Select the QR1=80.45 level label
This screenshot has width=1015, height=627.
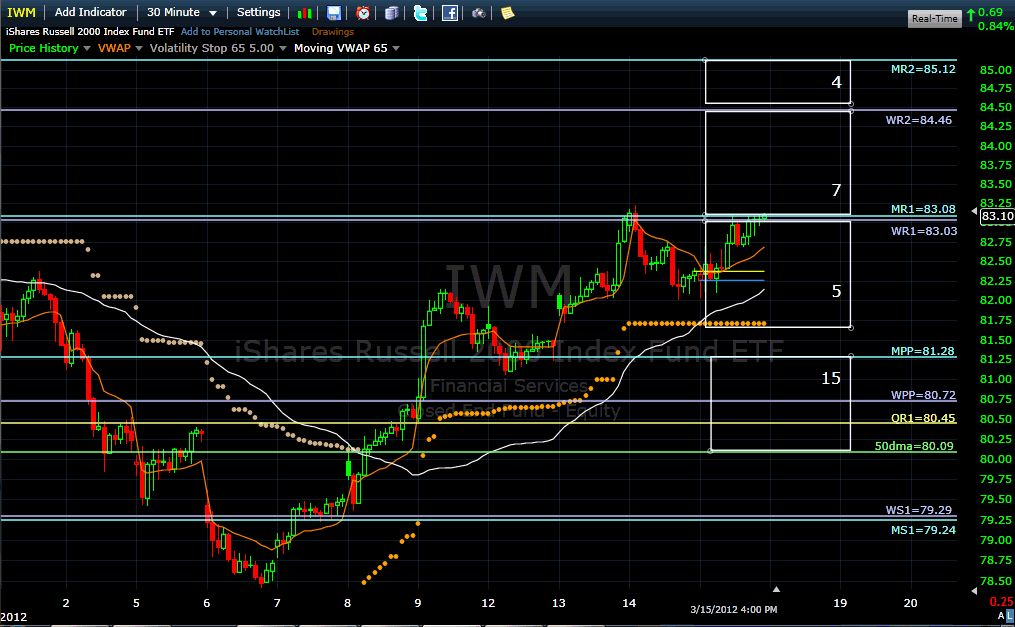[923, 418]
